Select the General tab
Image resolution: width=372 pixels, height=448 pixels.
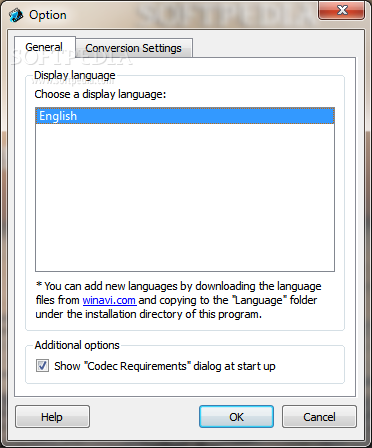click(x=45, y=47)
